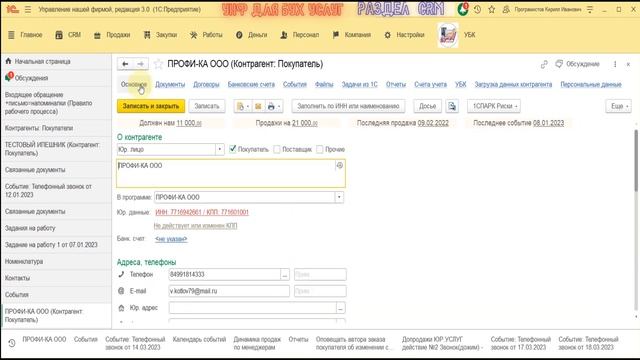
Task: Switch to the События tab
Action: 295,84
